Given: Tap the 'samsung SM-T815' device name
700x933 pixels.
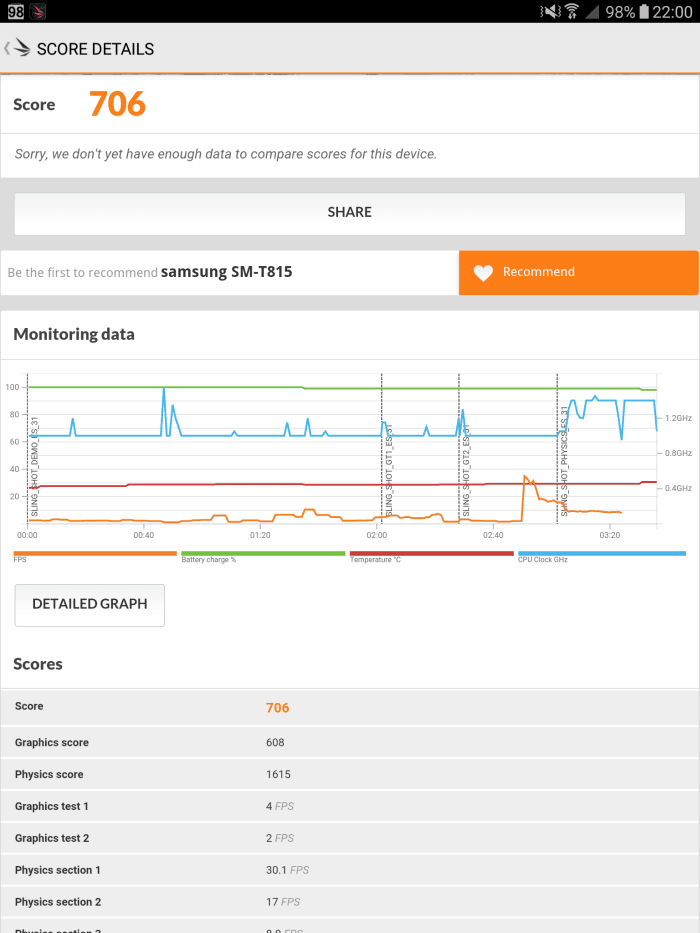Looking at the screenshot, I should [x=226, y=272].
